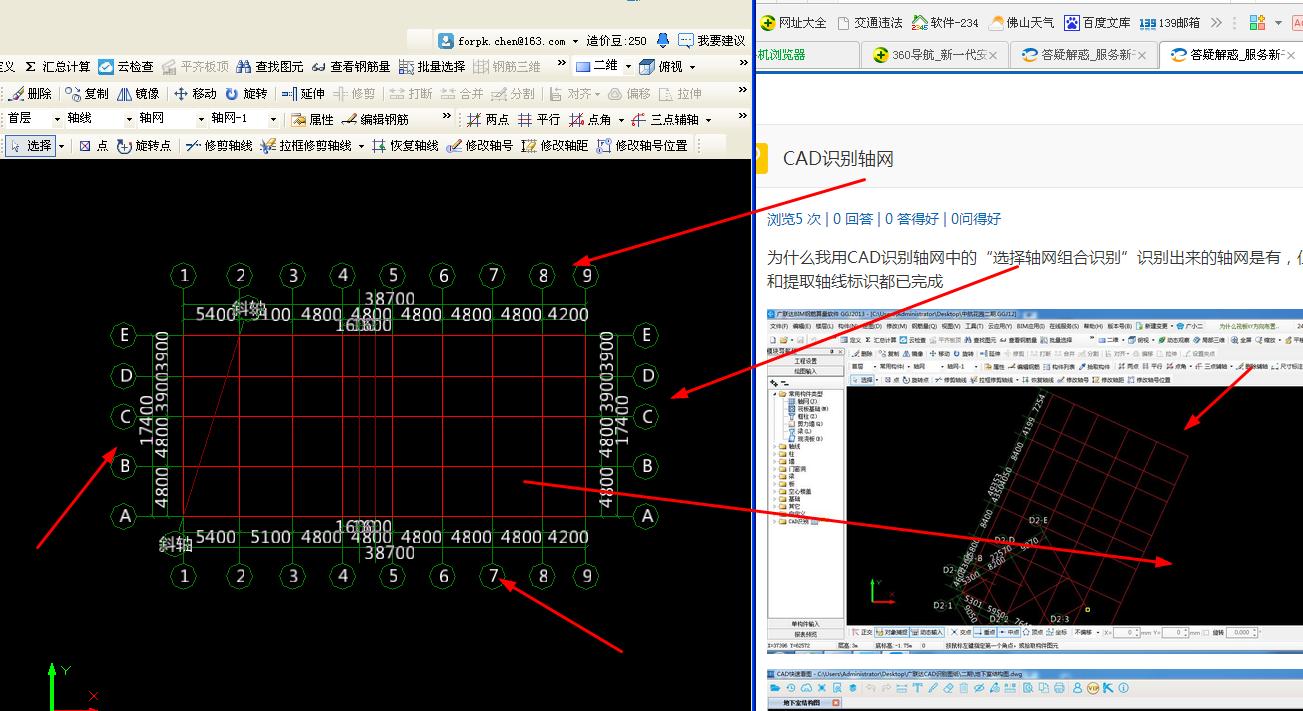Open 软件-234 bookmark

[945, 22]
